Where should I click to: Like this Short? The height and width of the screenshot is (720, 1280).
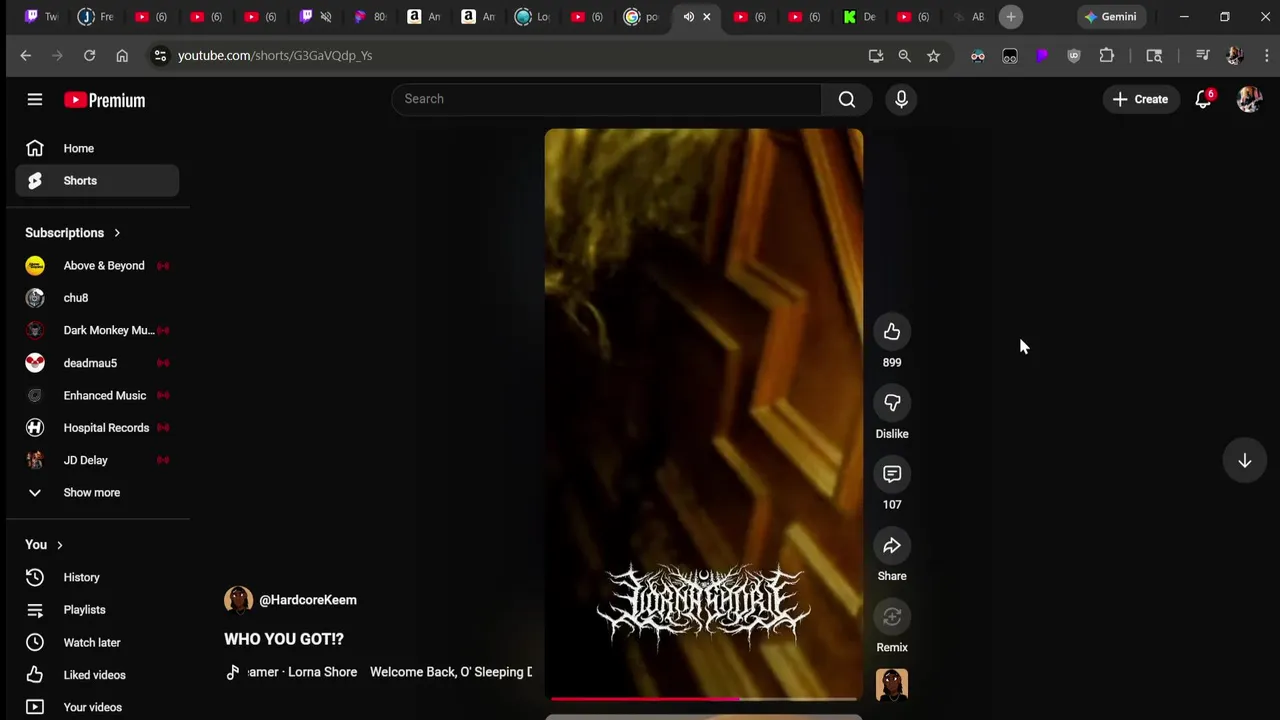[892, 332]
